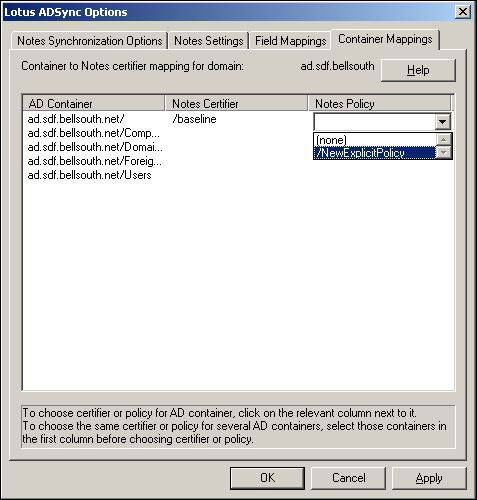Confirm with the OK button
Screen dimensions: 477x500
(x=267, y=478)
